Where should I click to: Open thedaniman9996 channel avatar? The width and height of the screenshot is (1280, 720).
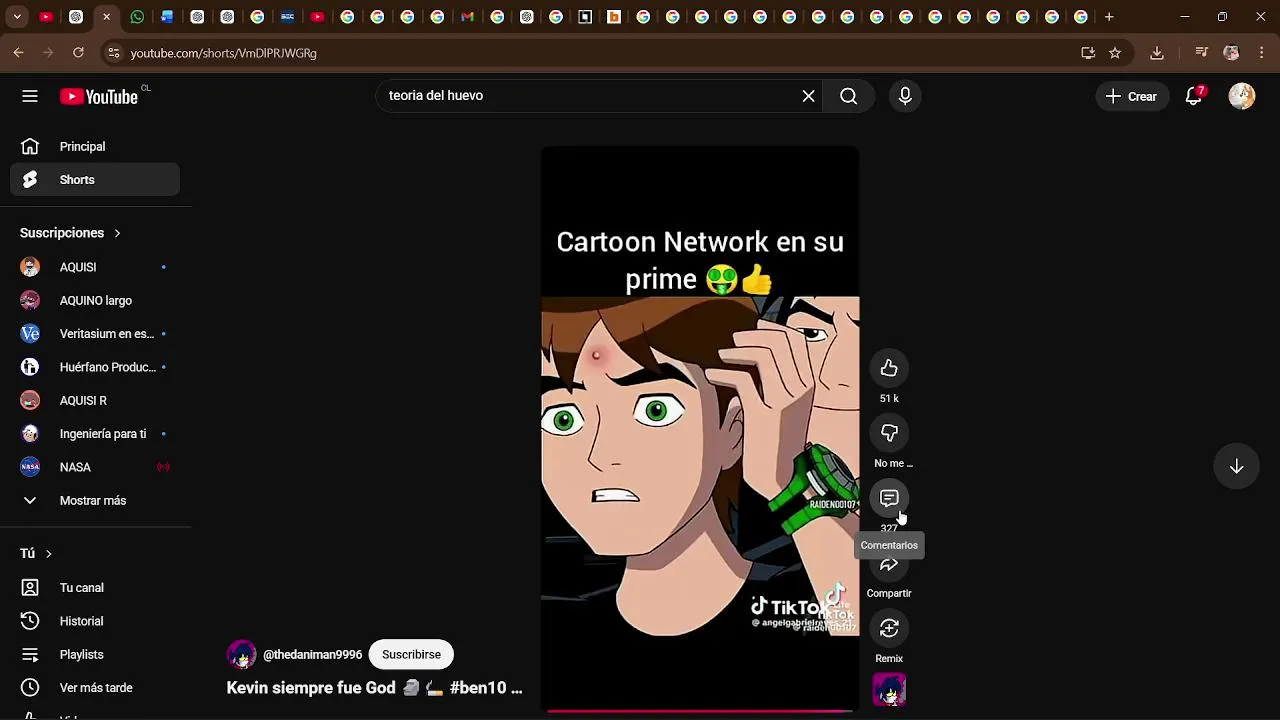pyautogui.click(x=241, y=655)
